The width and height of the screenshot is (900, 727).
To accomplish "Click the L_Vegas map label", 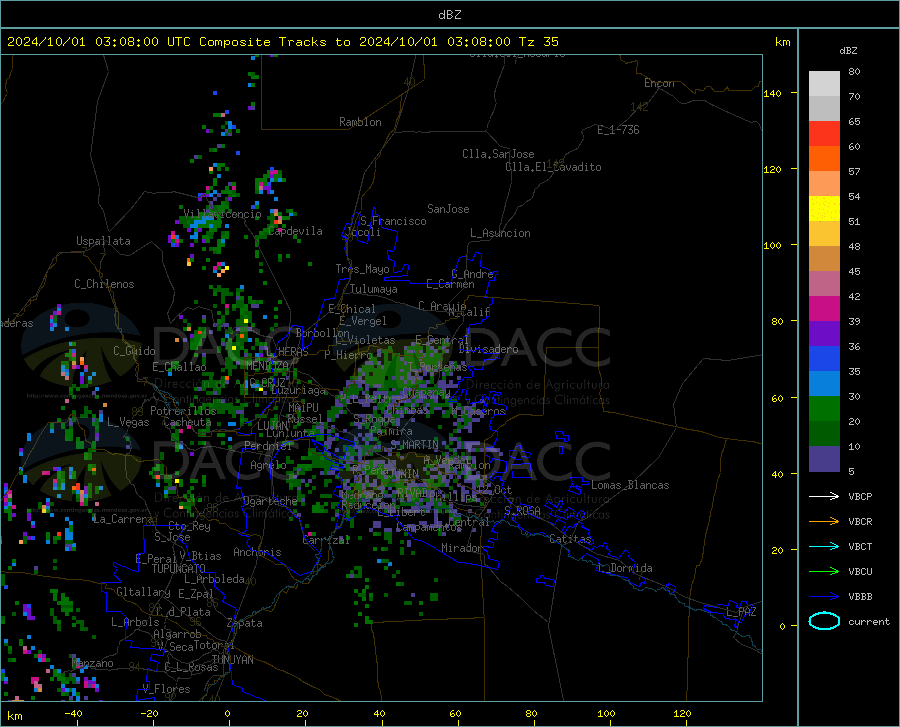I will tap(128, 422).
